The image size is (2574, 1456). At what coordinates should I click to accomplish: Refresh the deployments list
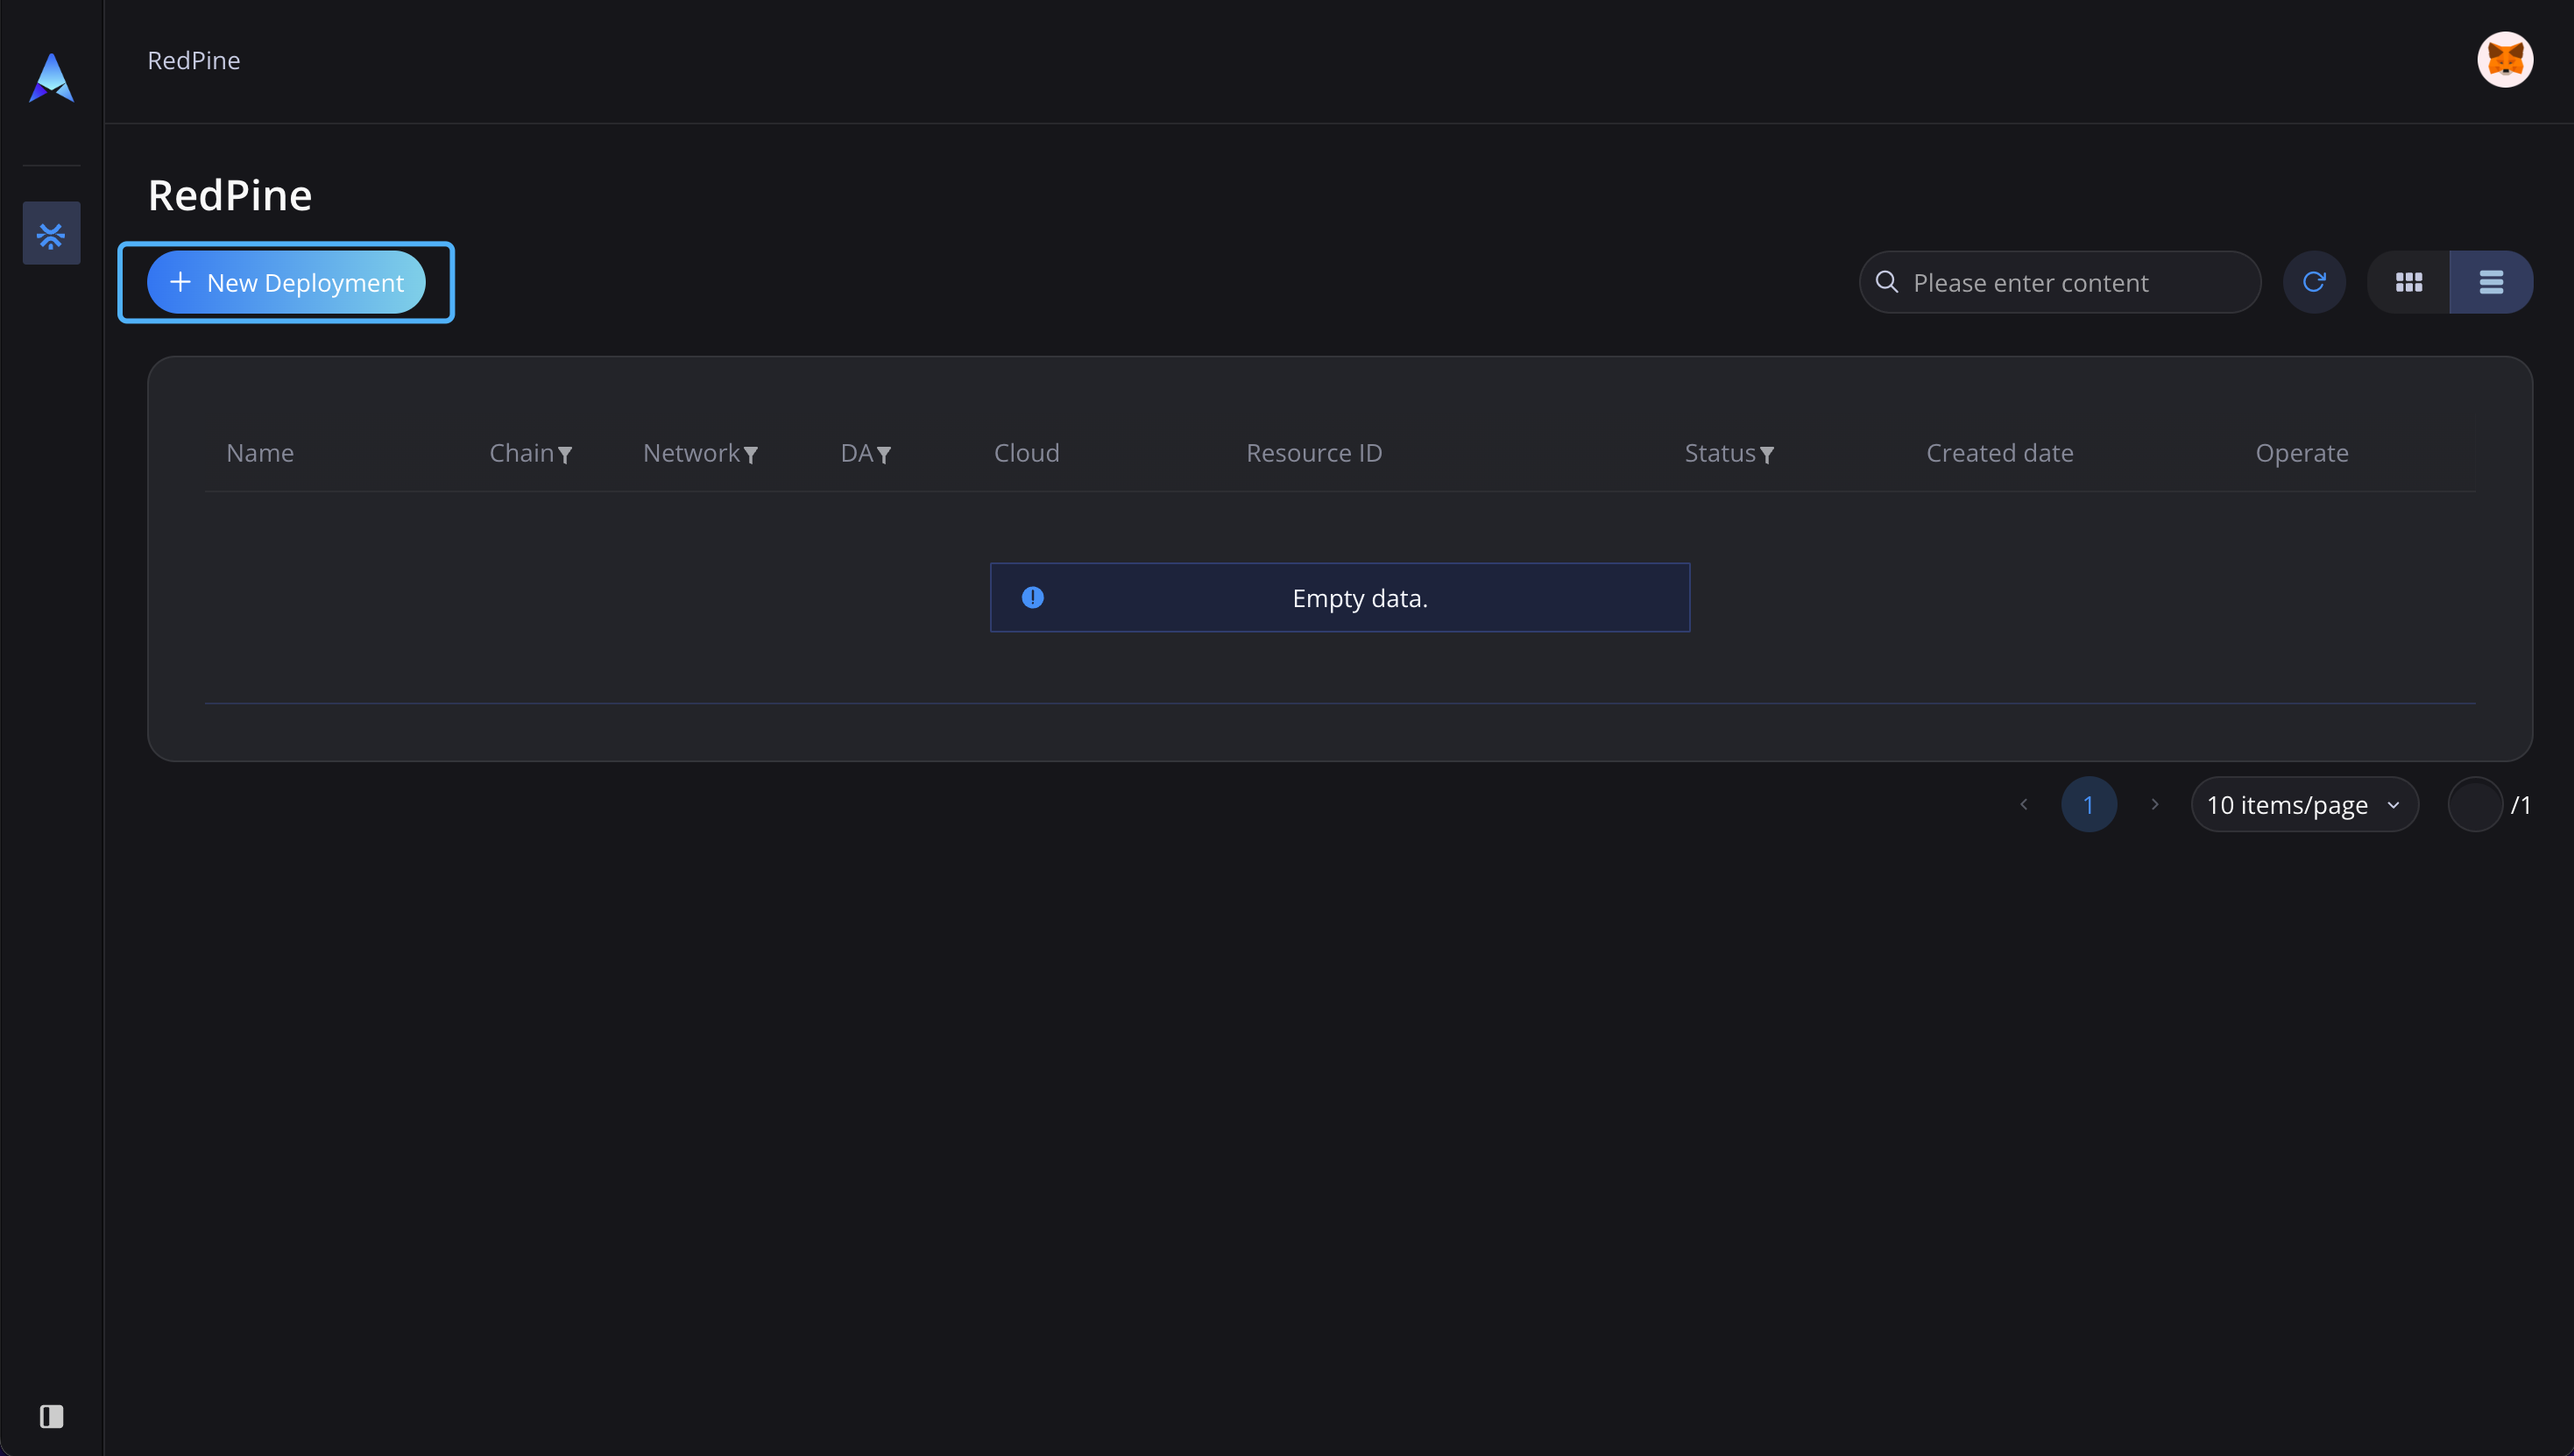[x=2313, y=282]
